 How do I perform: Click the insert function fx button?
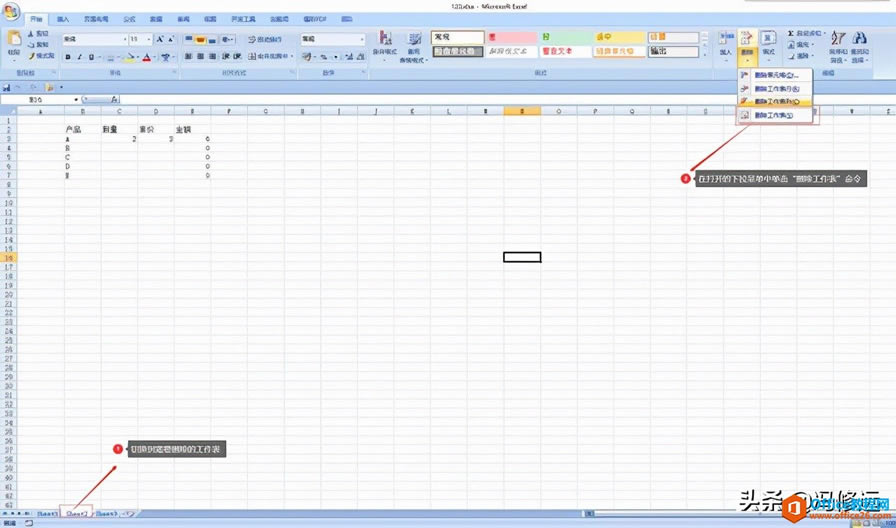click(x=114, y=99)
